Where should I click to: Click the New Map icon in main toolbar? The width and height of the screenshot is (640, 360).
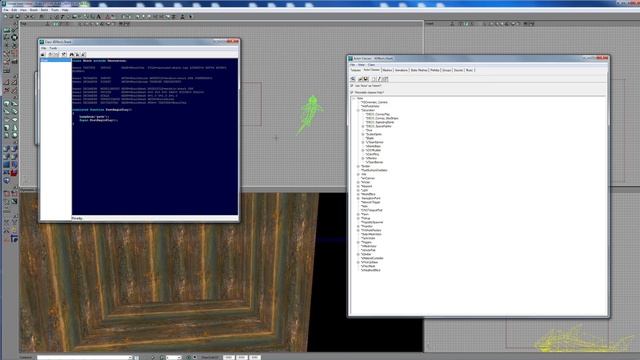(x=5, y=17)
